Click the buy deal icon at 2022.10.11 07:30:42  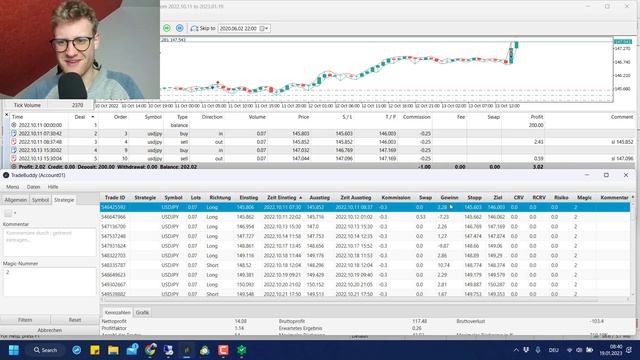click(x=13, y=133)
